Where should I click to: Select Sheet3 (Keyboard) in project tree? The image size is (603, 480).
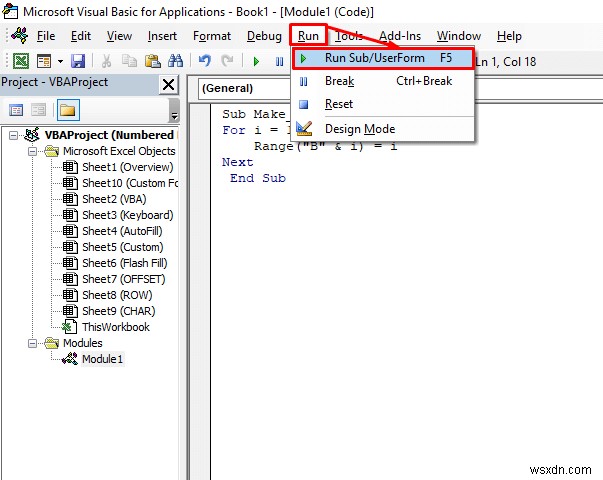[x=128, y=215]
